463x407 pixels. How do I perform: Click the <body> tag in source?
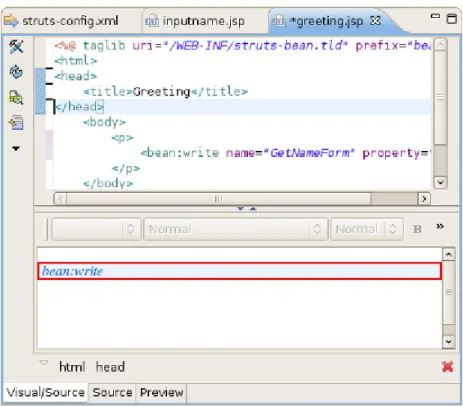(104, 122)
